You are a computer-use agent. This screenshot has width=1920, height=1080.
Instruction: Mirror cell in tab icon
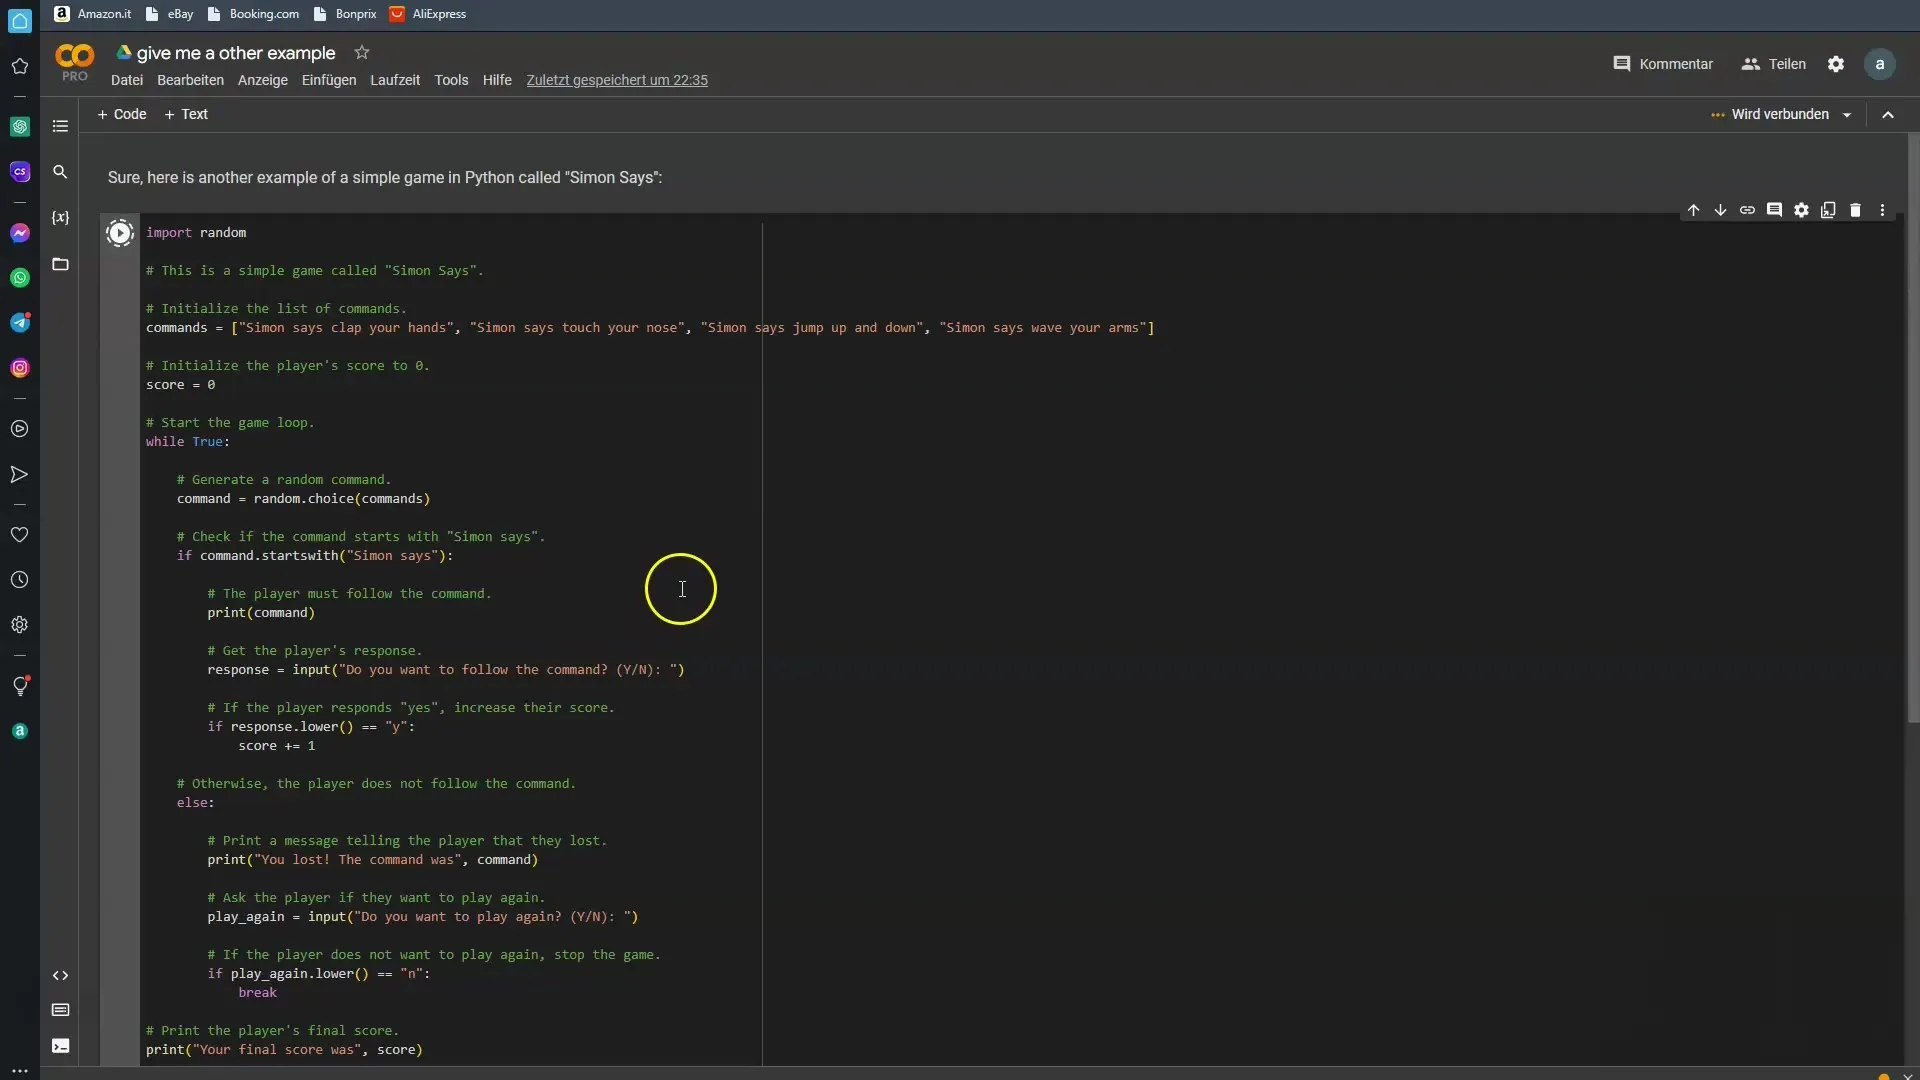[x=1828, y=210]
